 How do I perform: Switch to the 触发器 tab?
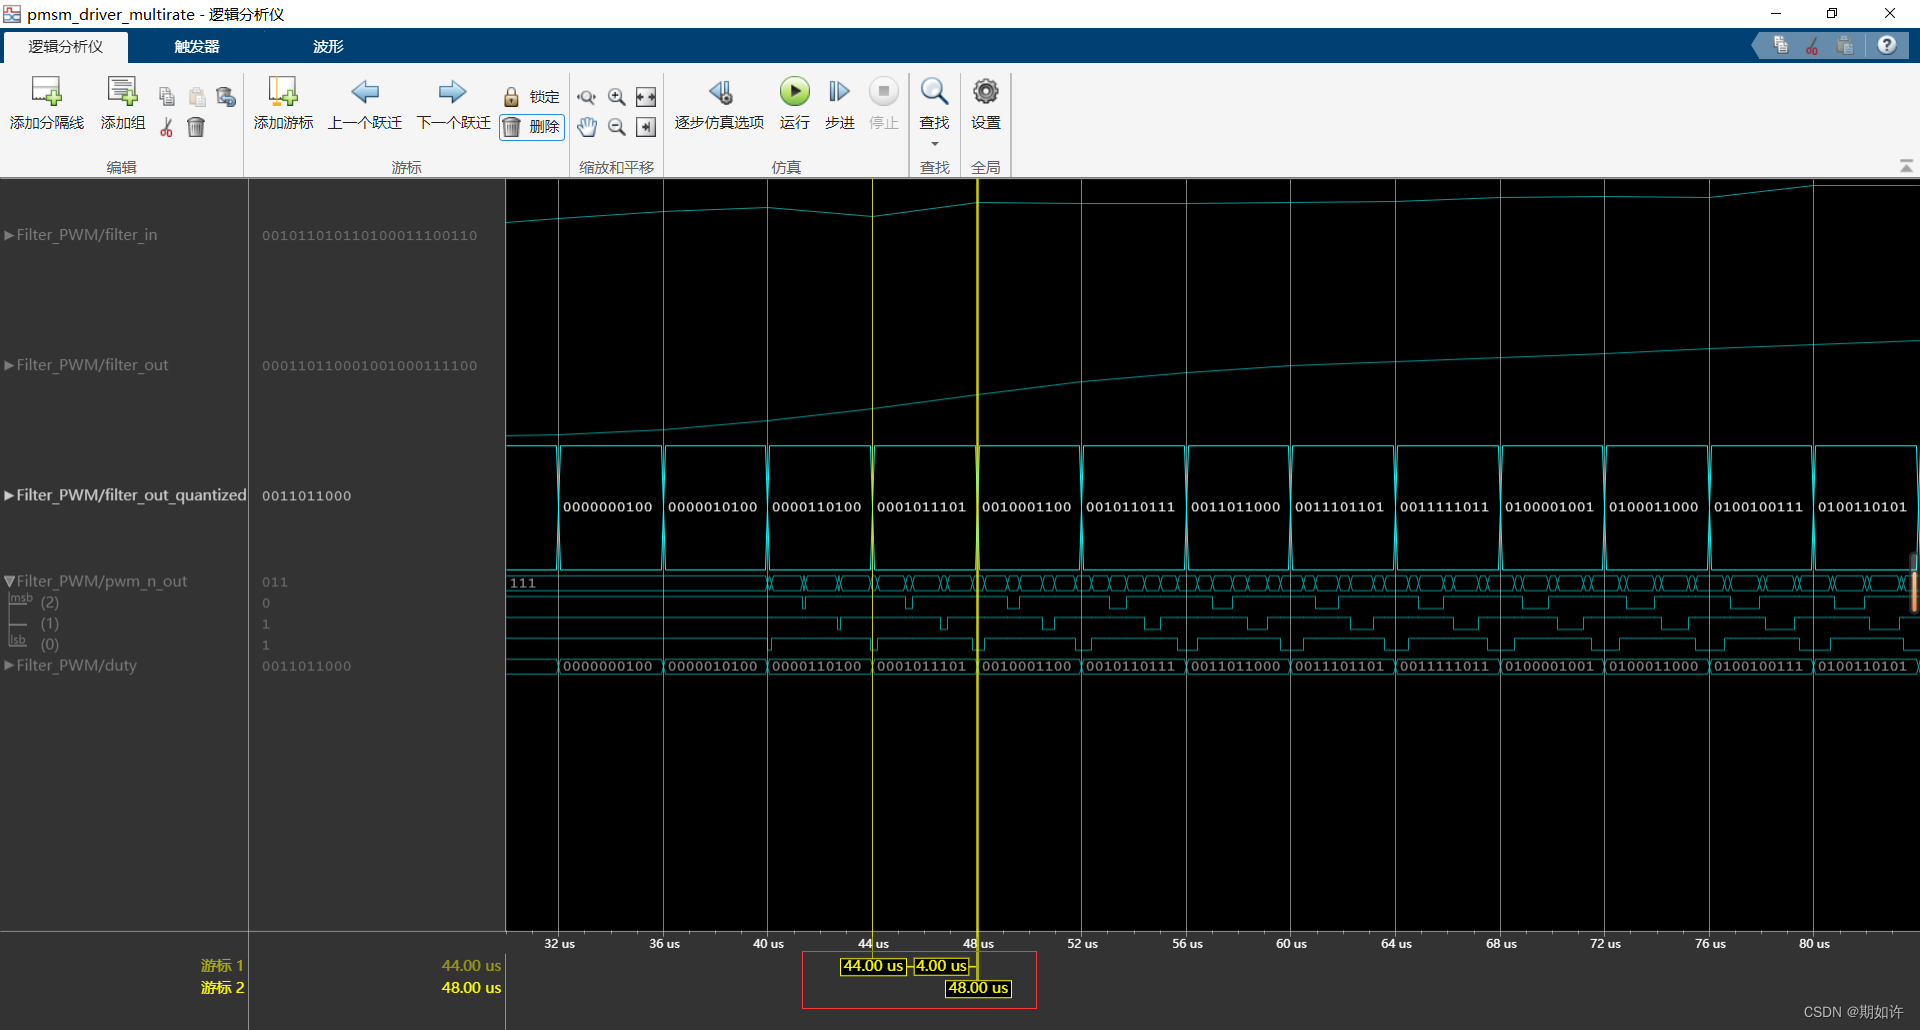195,46
